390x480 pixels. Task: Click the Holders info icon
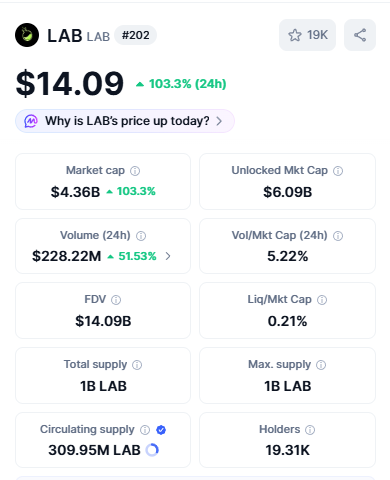(x=310, y=430)
